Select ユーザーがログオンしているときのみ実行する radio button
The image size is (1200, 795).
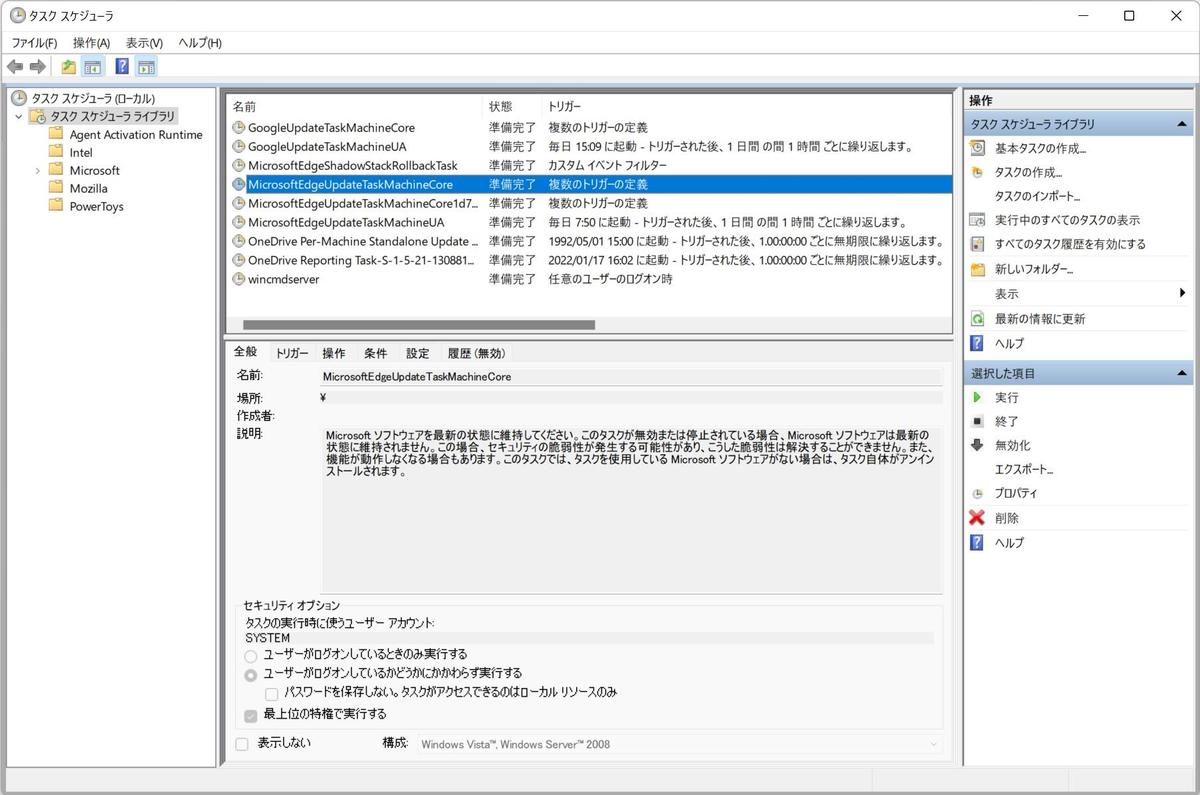pos(251,655)
